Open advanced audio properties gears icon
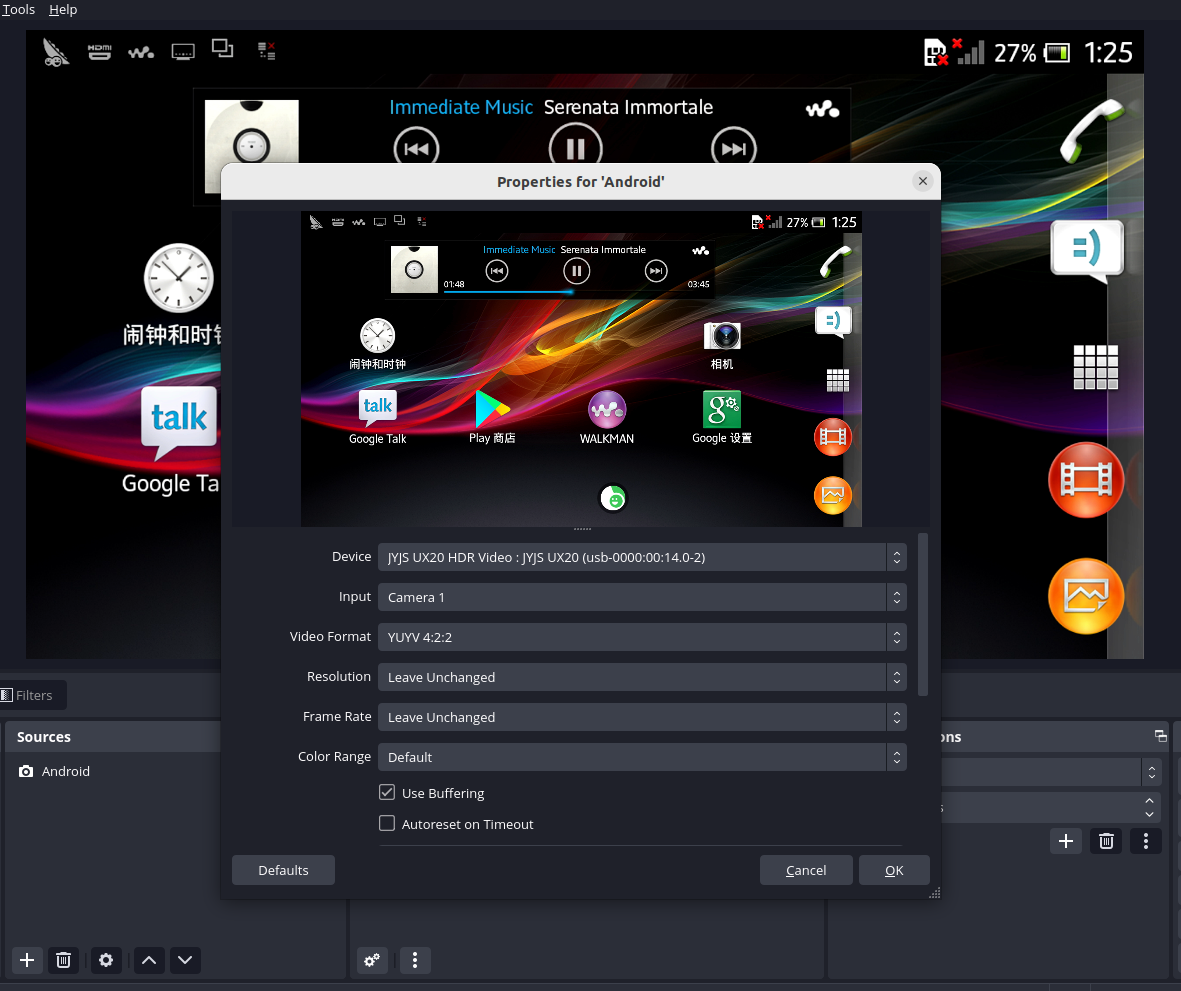 pos(372,960)
